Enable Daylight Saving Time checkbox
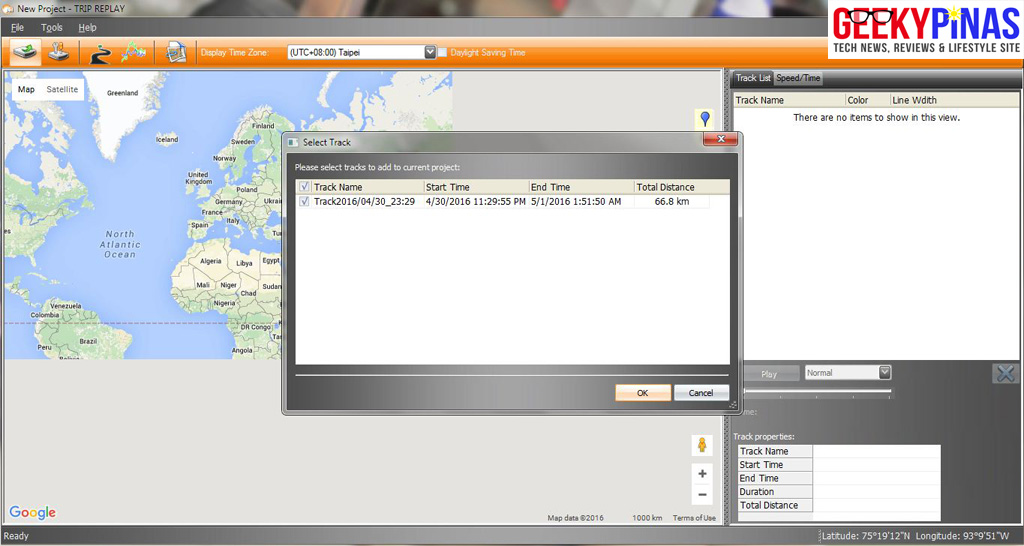1024x546 pixels. [442, 52]
